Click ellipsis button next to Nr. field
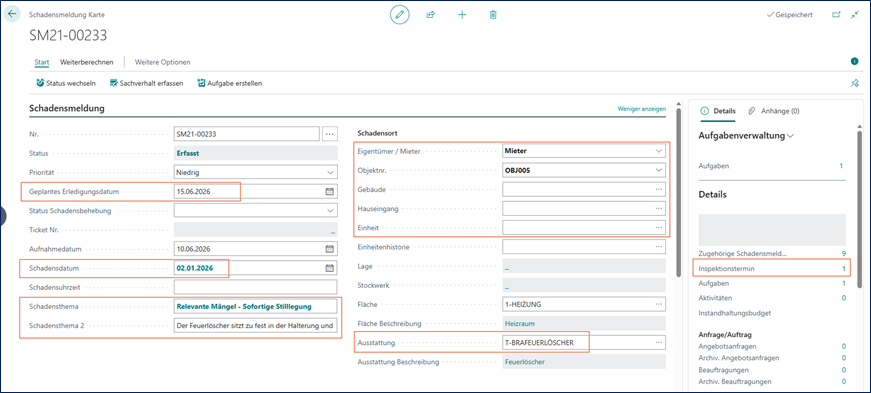 coord(330,133)
